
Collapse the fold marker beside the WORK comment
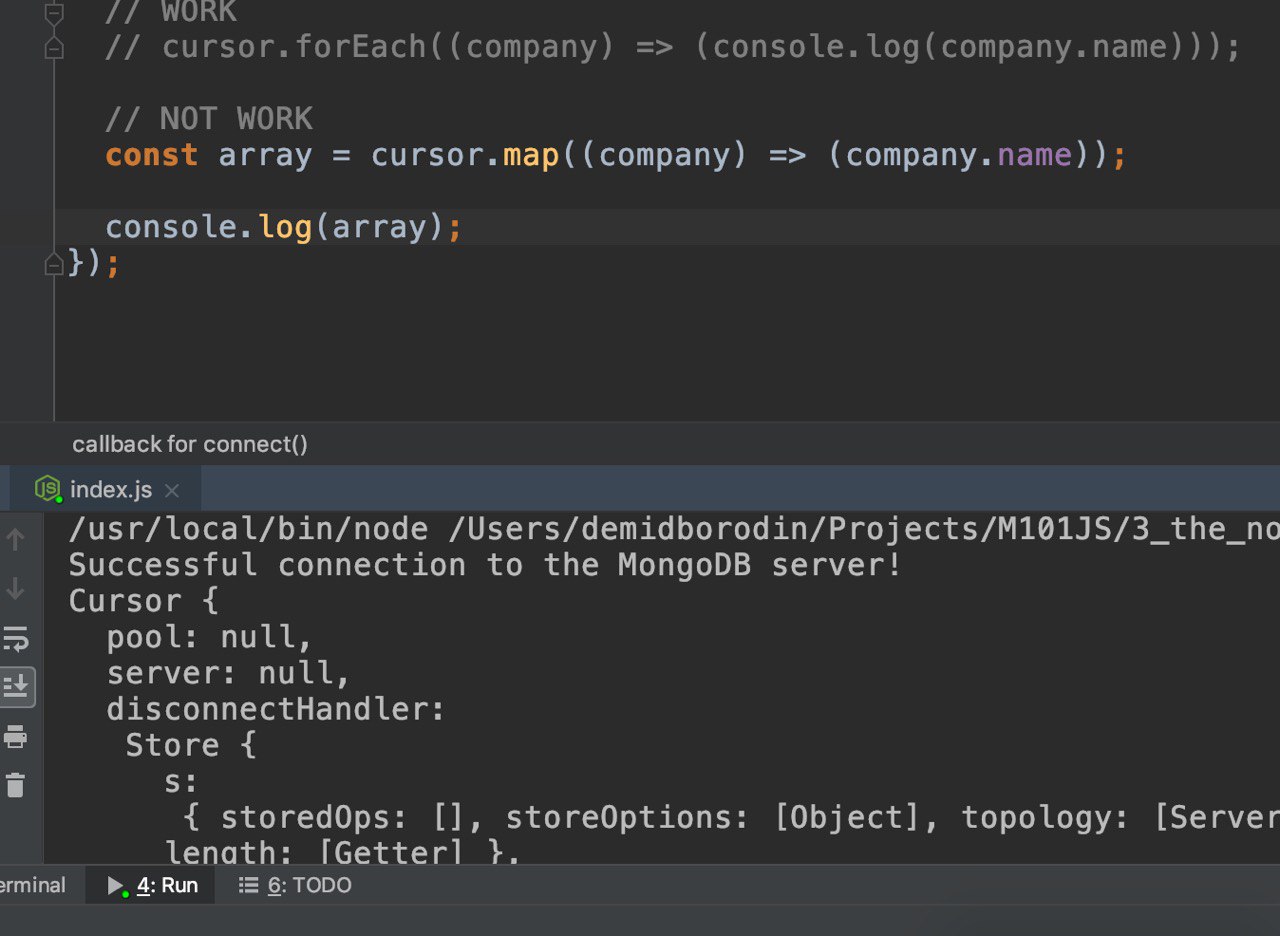54,12
